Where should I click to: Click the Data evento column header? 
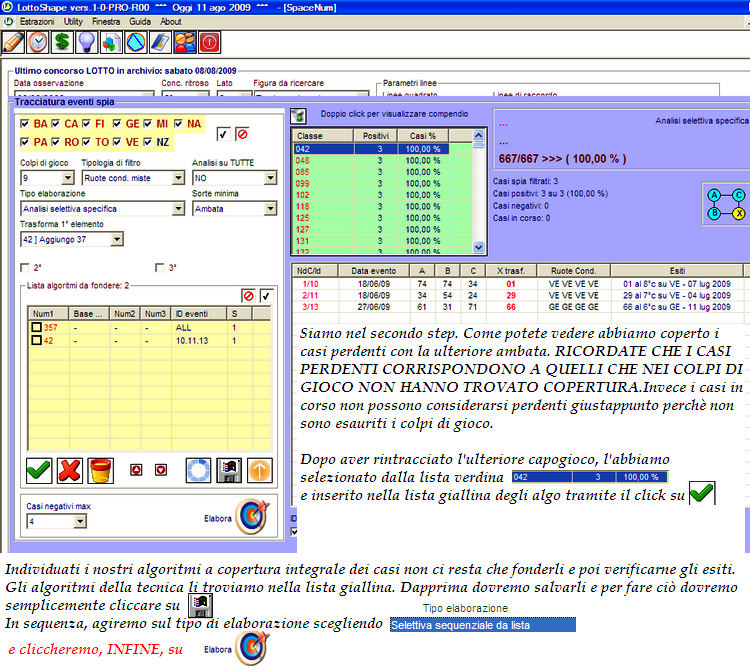(x=374, y=271)
